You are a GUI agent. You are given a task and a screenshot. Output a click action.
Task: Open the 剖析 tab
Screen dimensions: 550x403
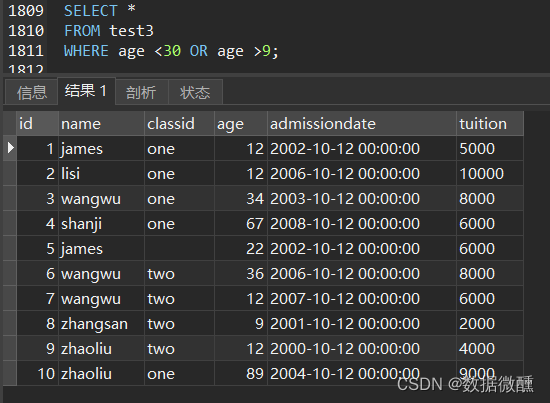(x=142, y=92)
